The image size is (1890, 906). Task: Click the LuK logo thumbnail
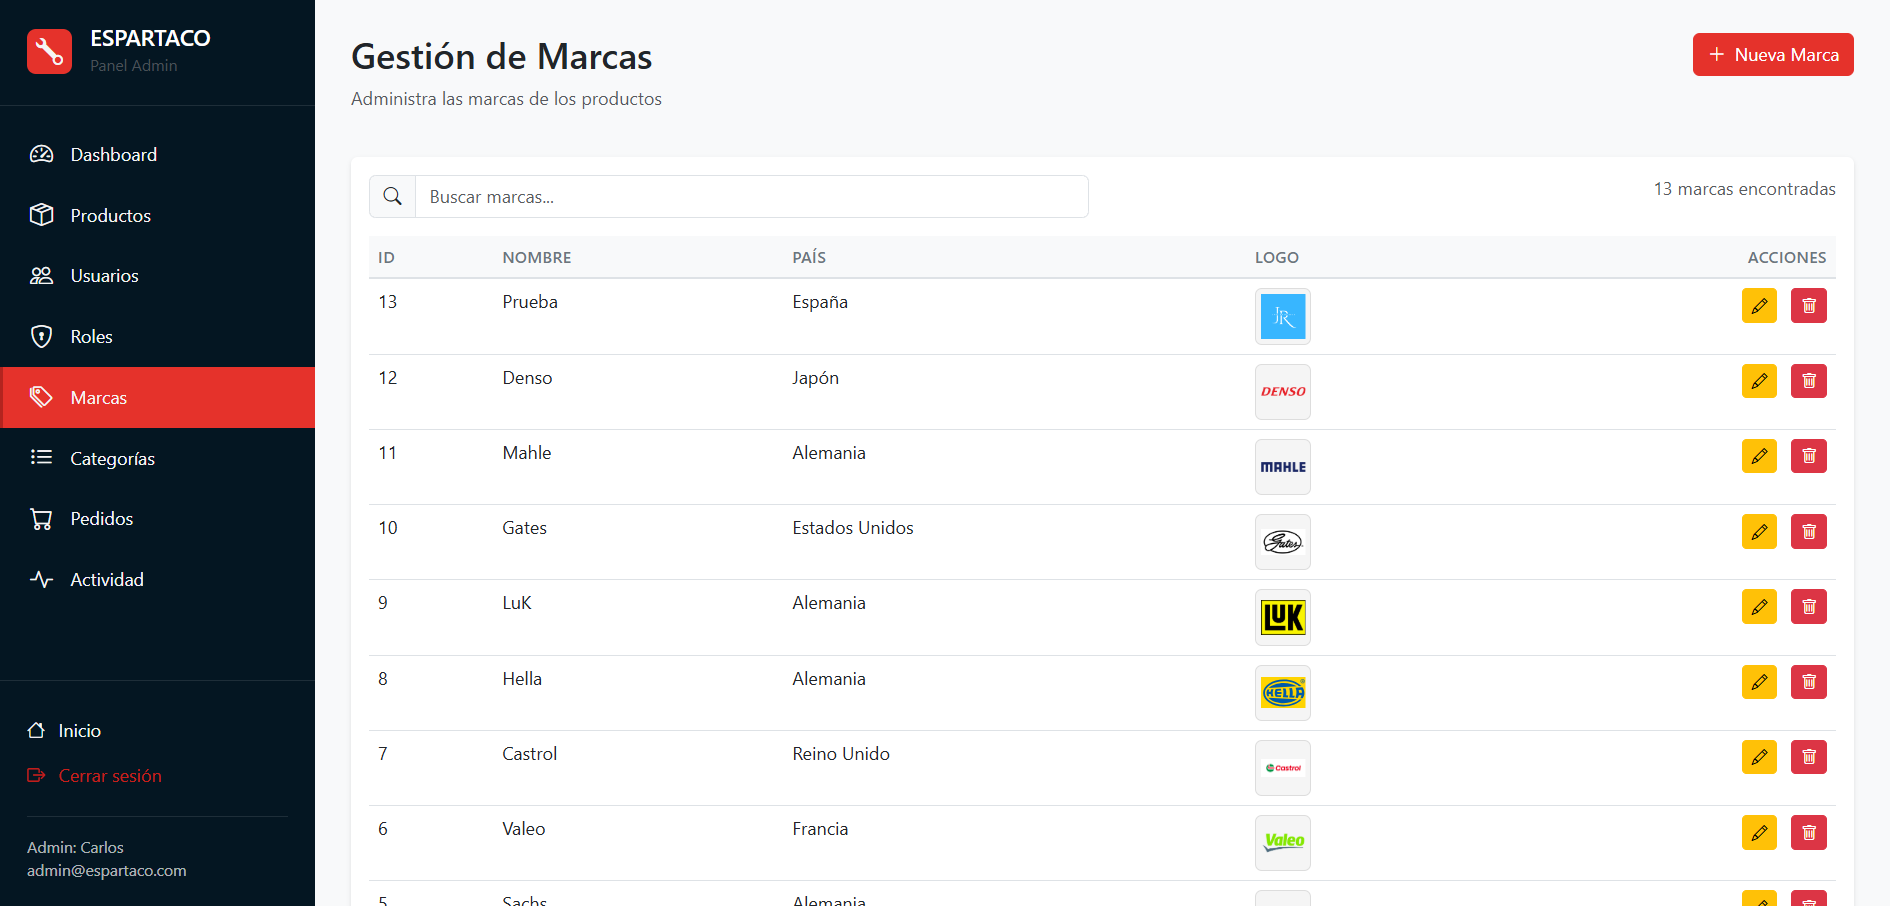click(x=1283, y=618)
